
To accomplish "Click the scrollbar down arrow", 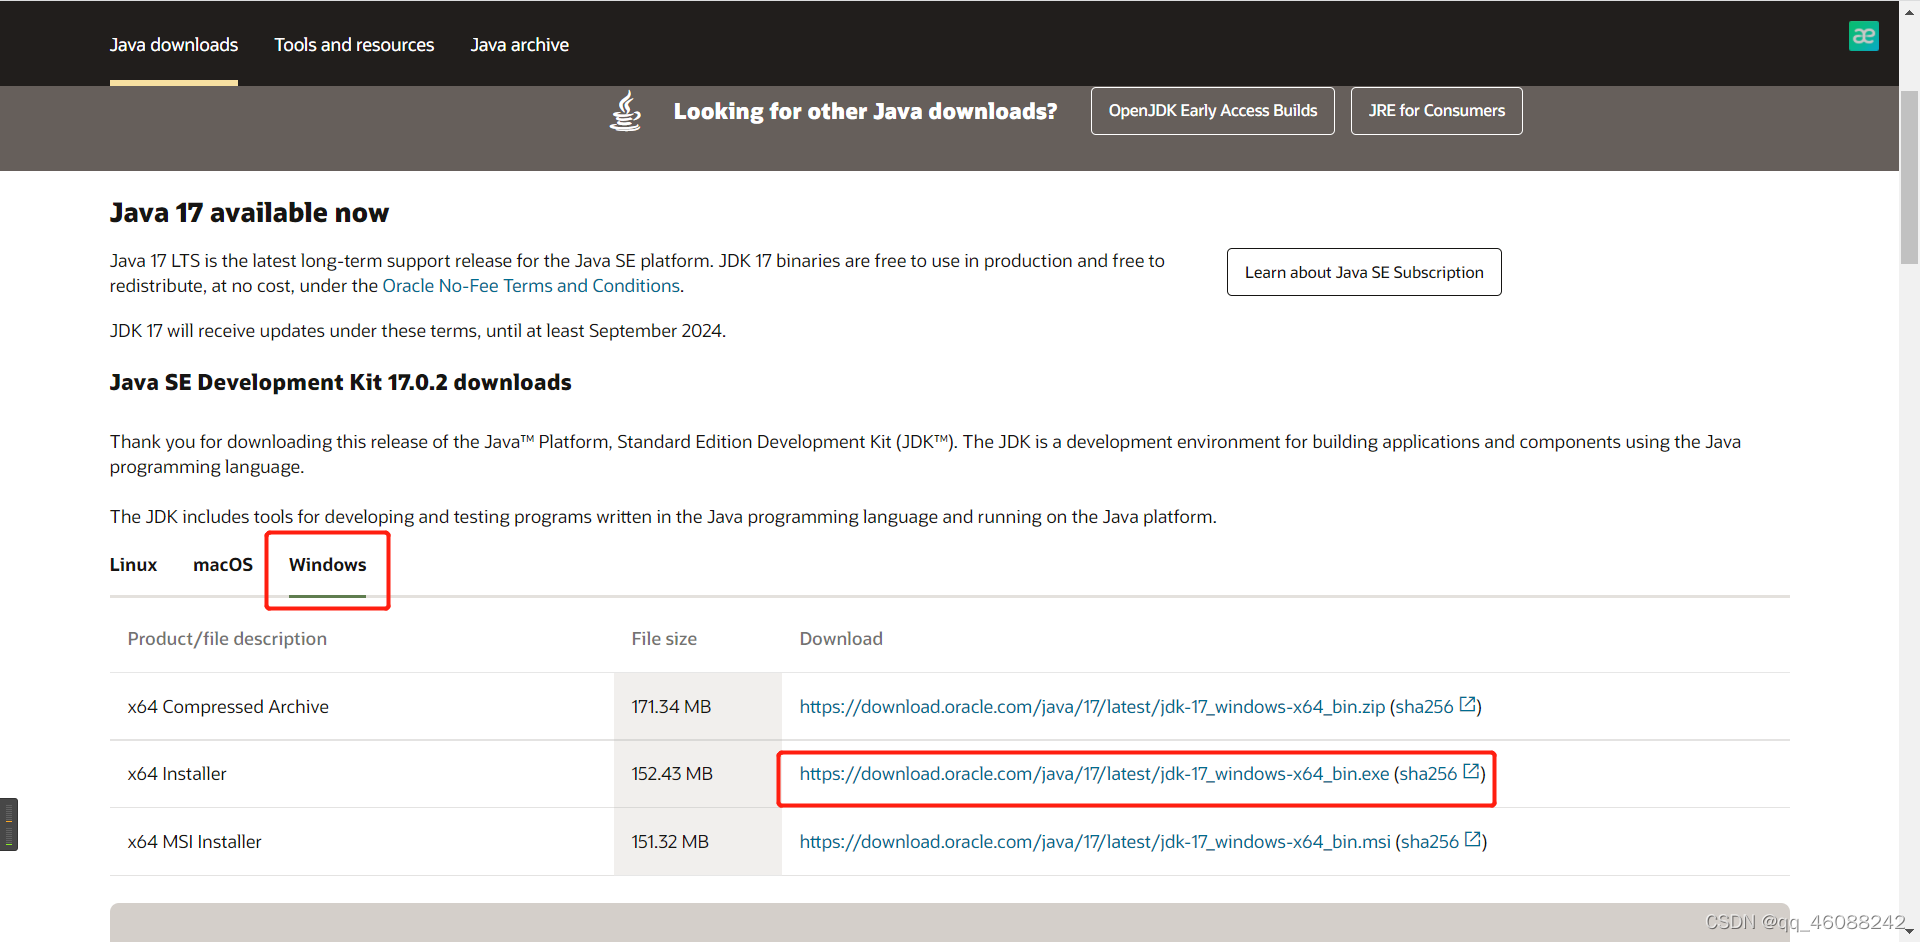I will tap(1909, 931).
